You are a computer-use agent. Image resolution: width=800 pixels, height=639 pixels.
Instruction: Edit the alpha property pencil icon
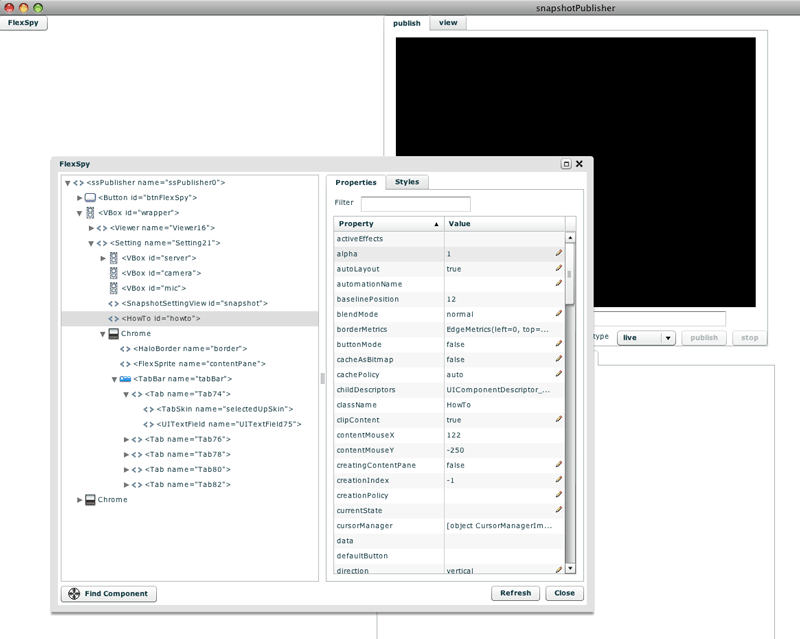(559, 253)
